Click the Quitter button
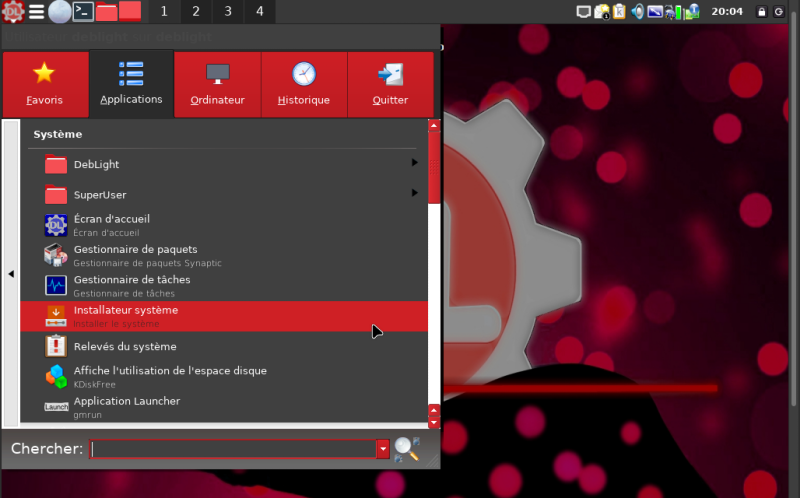 coord(390,84)
